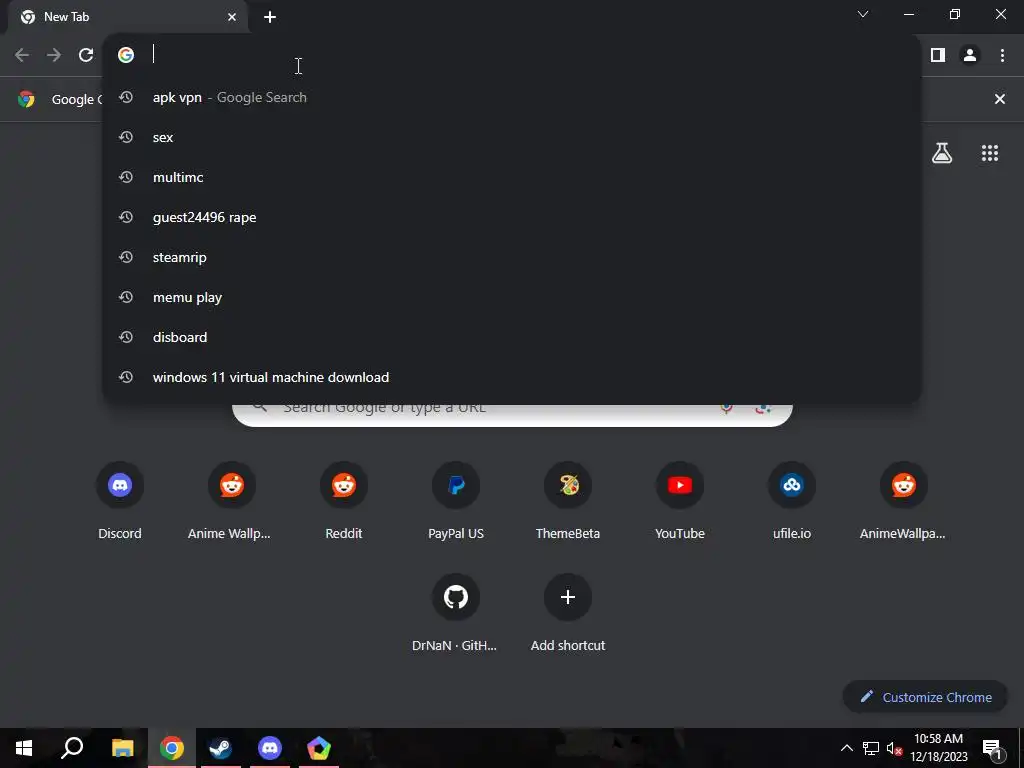Image resolution: width=1024 pixels, height=768 pixels.
Task: Open Steam from the taskbar
Action: pos(220,748)
